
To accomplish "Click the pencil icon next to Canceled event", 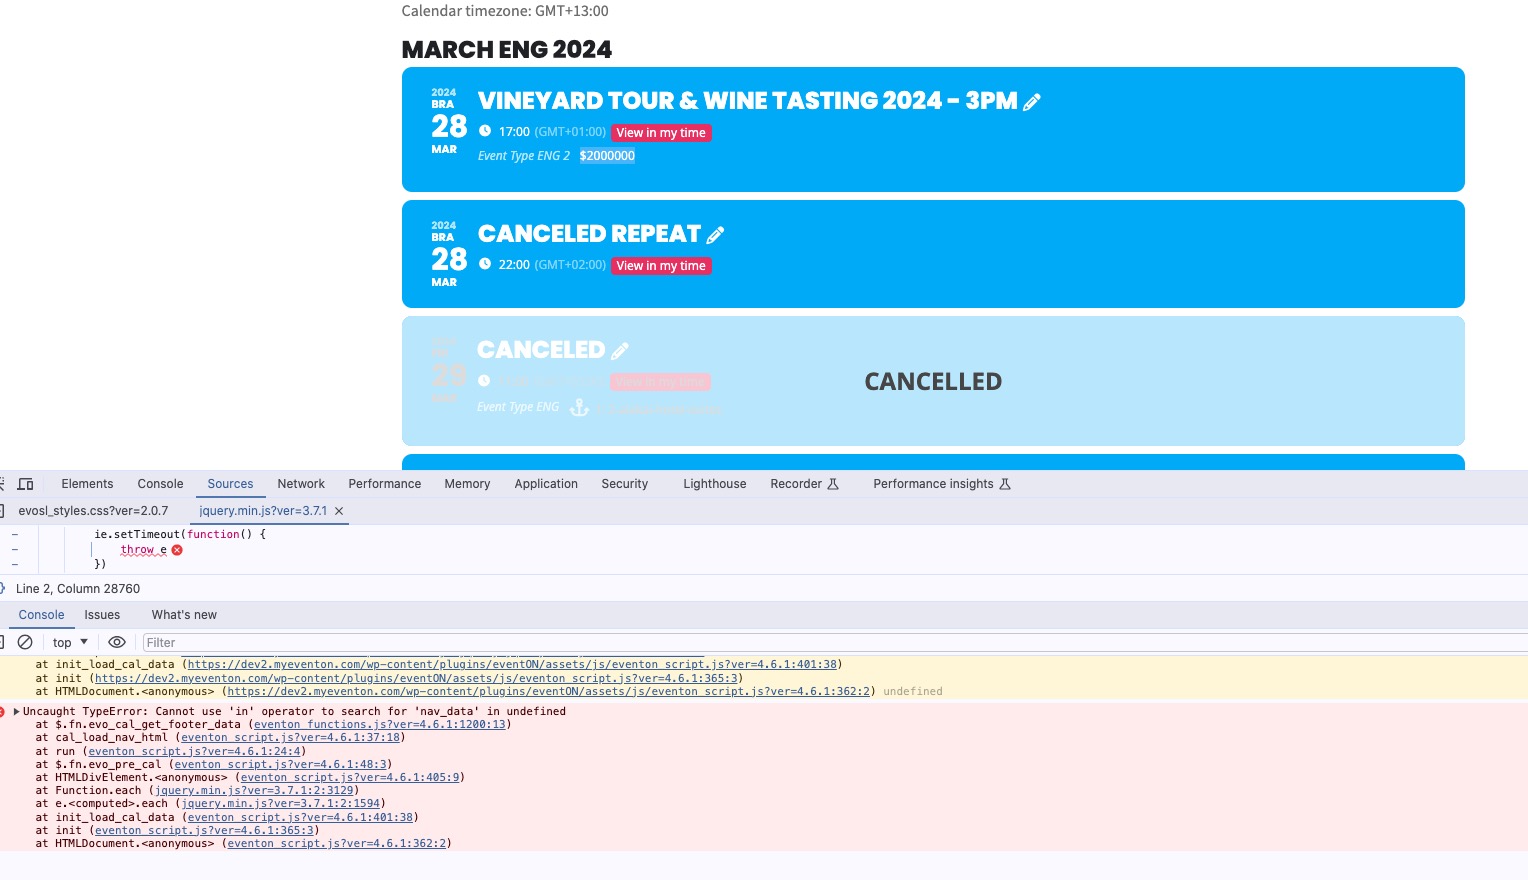I will coord(620,351).
